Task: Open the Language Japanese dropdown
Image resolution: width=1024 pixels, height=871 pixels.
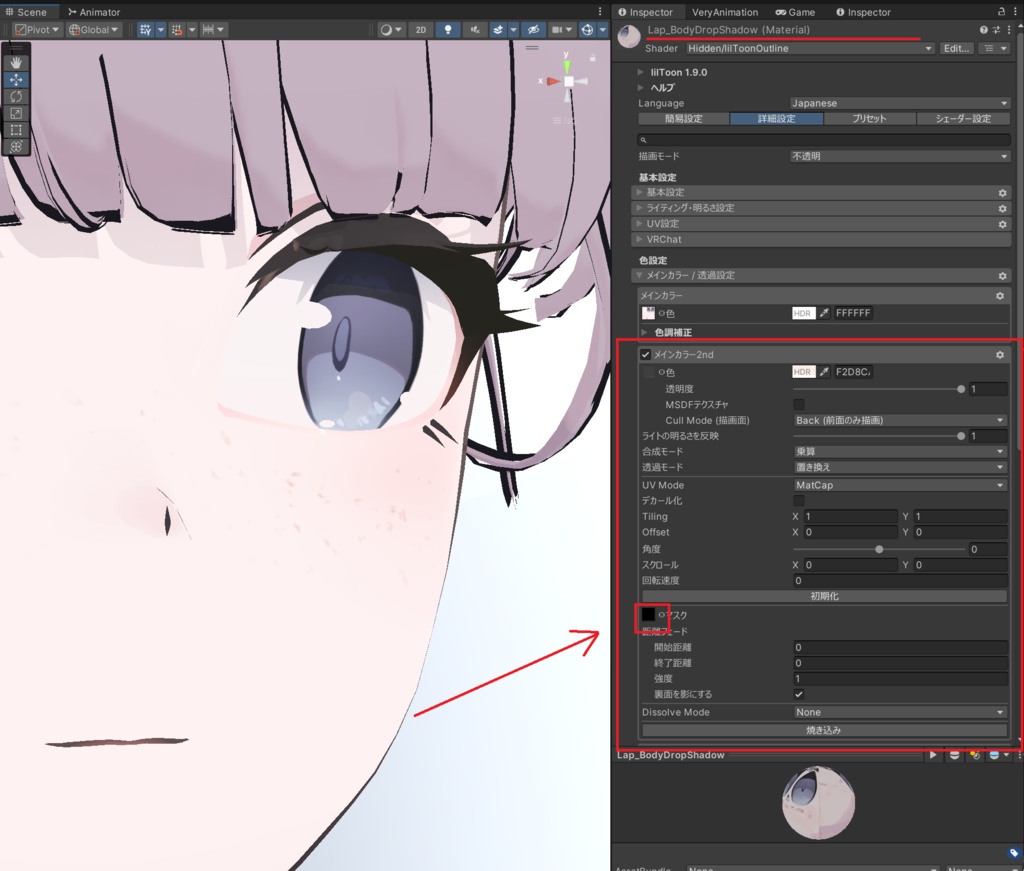Action: tap(900, 103)
